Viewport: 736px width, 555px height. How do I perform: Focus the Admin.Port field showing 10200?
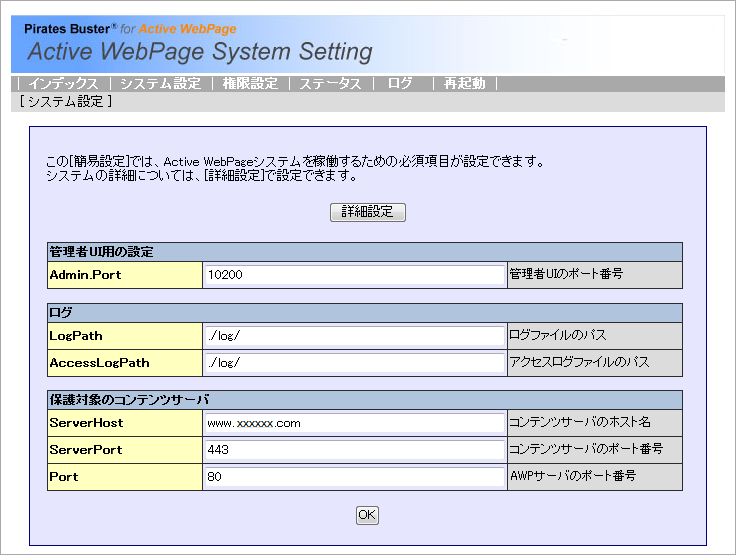tap(355, 274)
